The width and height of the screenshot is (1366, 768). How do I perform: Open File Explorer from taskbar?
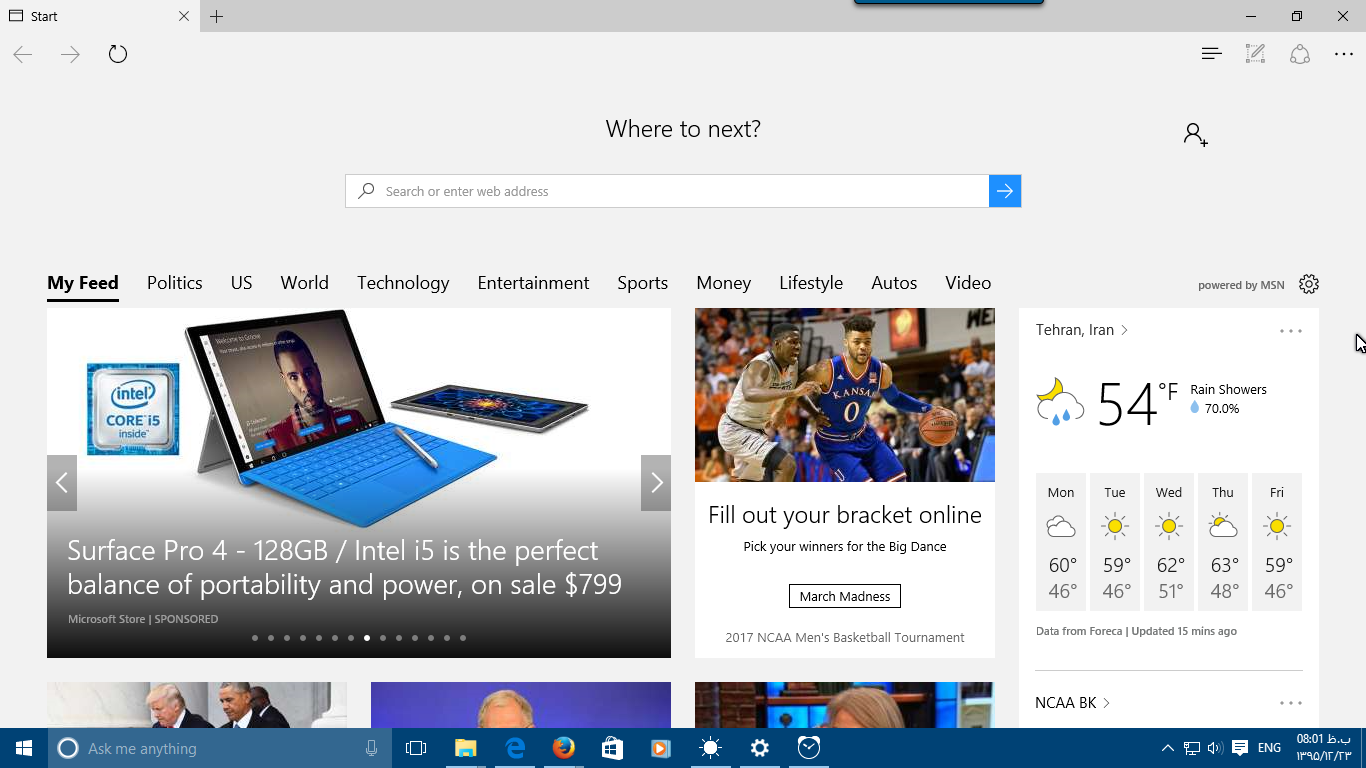[466, 748]
